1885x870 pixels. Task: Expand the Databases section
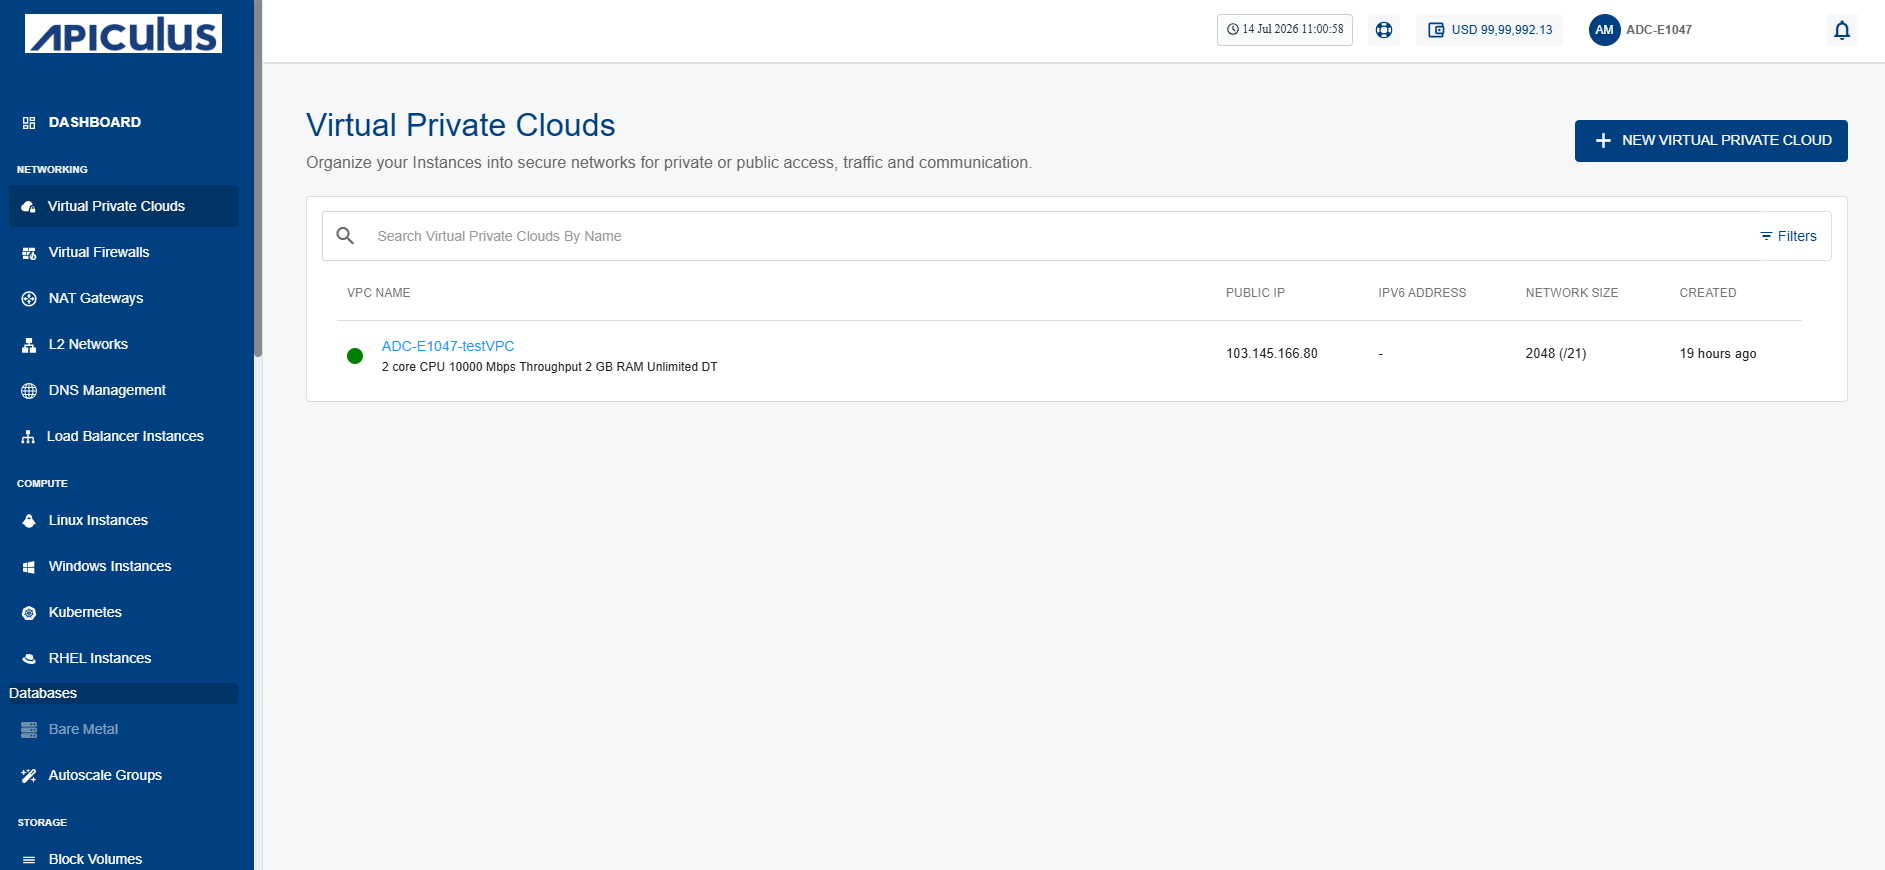tap(123, 693)
